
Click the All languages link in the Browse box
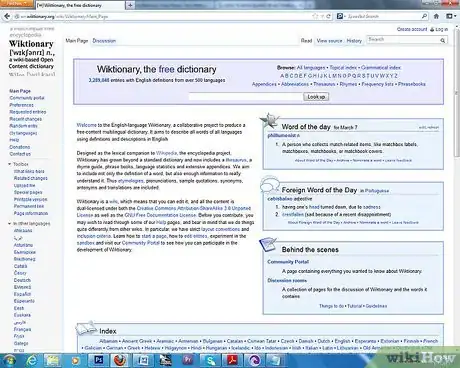(x=311, y=67)
